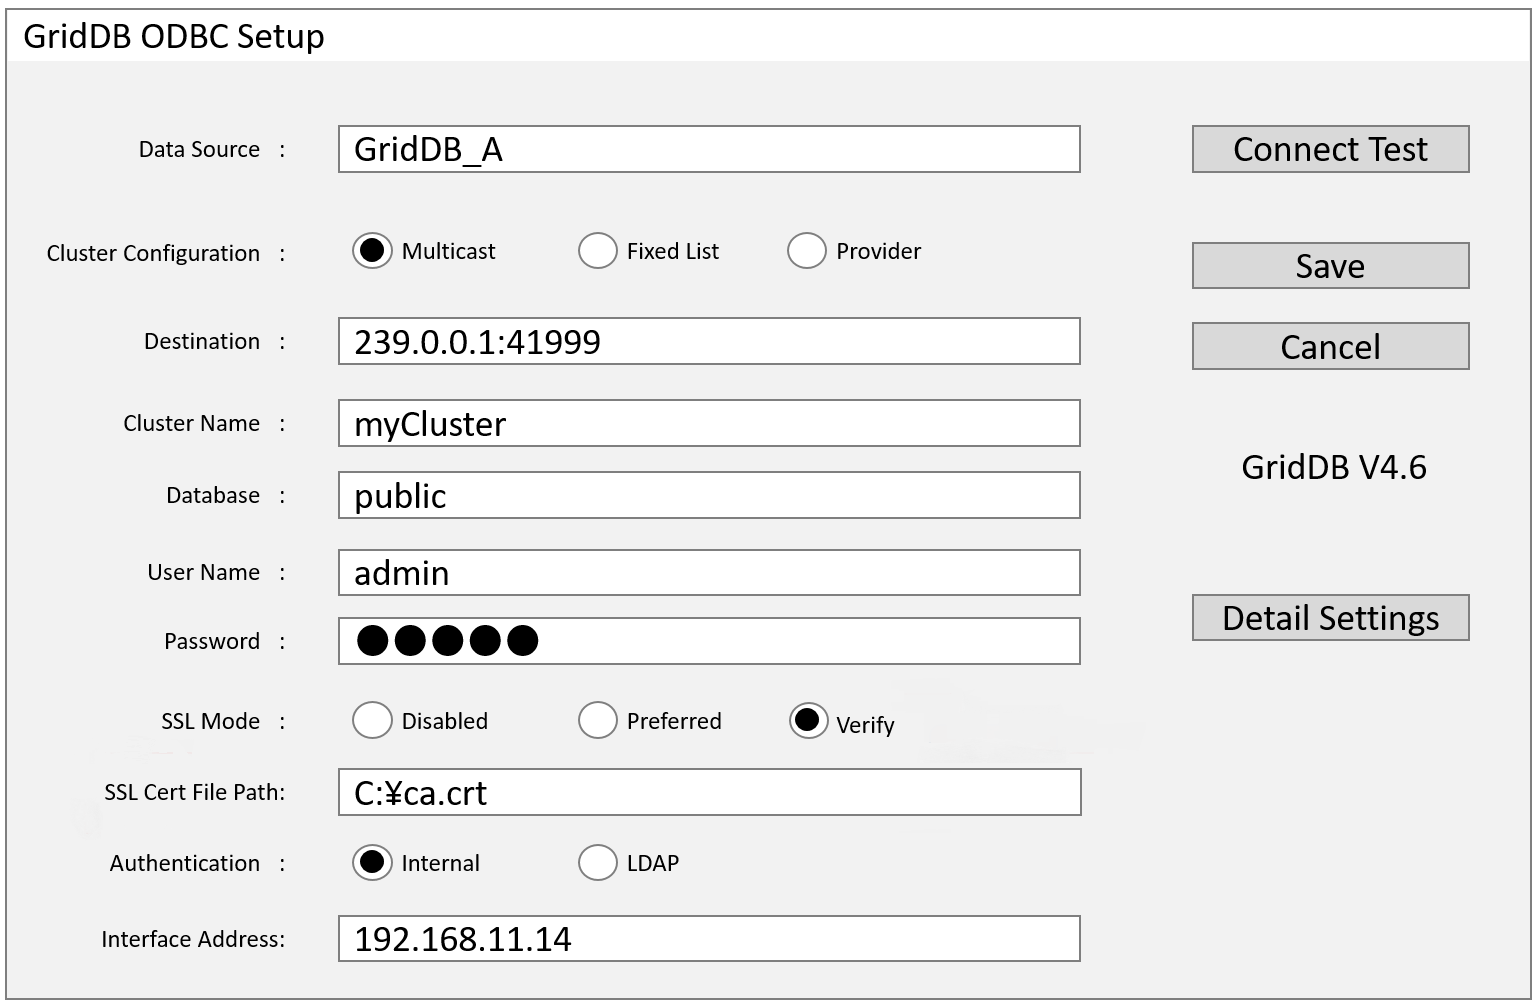Select Verify SSL Mode radio button
The image size is (1532, 1000).
[x=808, y=721]
